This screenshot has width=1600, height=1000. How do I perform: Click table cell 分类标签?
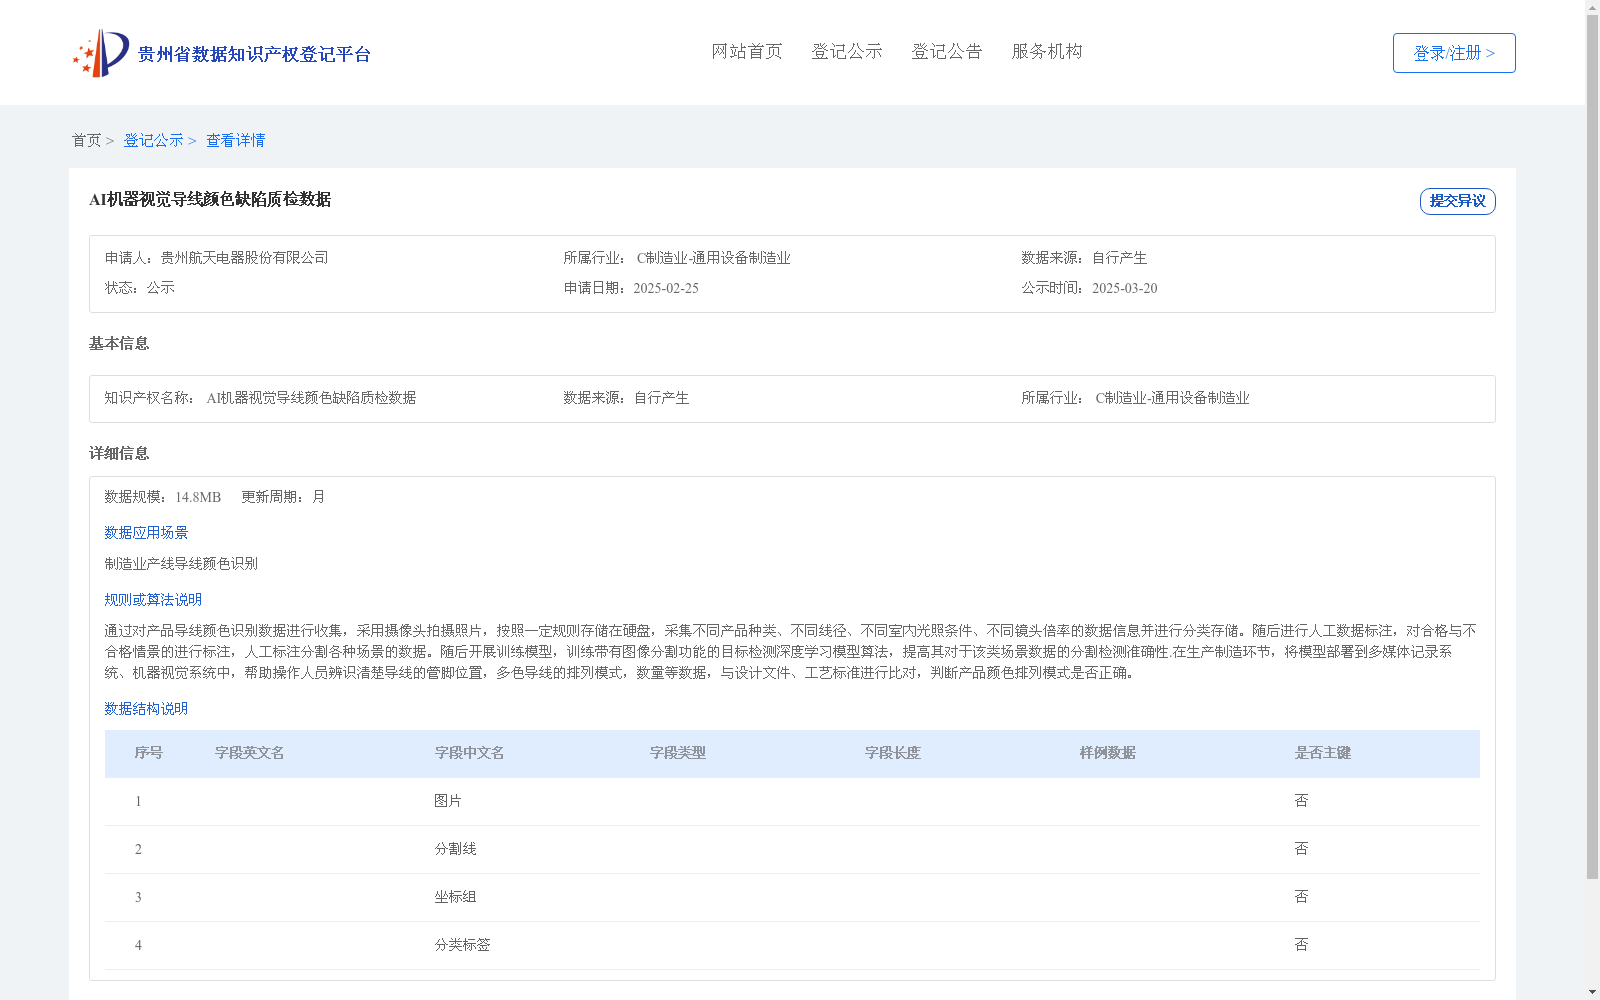point(462,945)
